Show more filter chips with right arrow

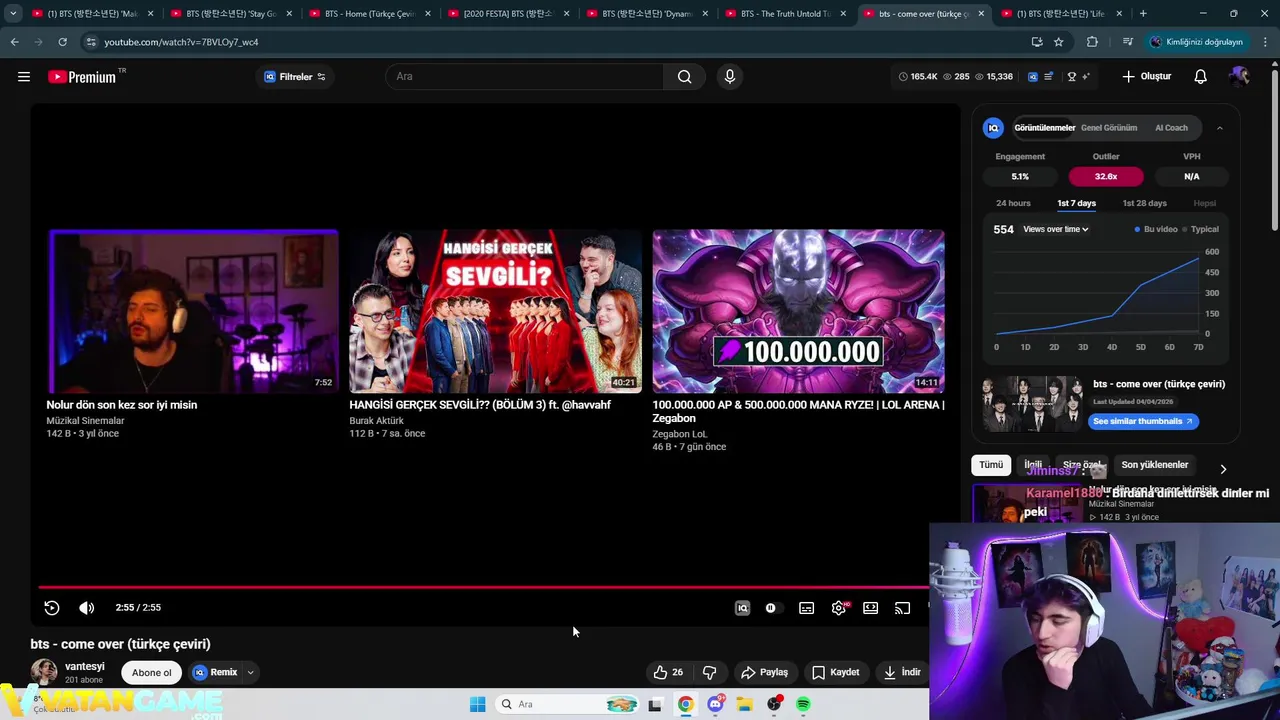(x=1222, y=469)
